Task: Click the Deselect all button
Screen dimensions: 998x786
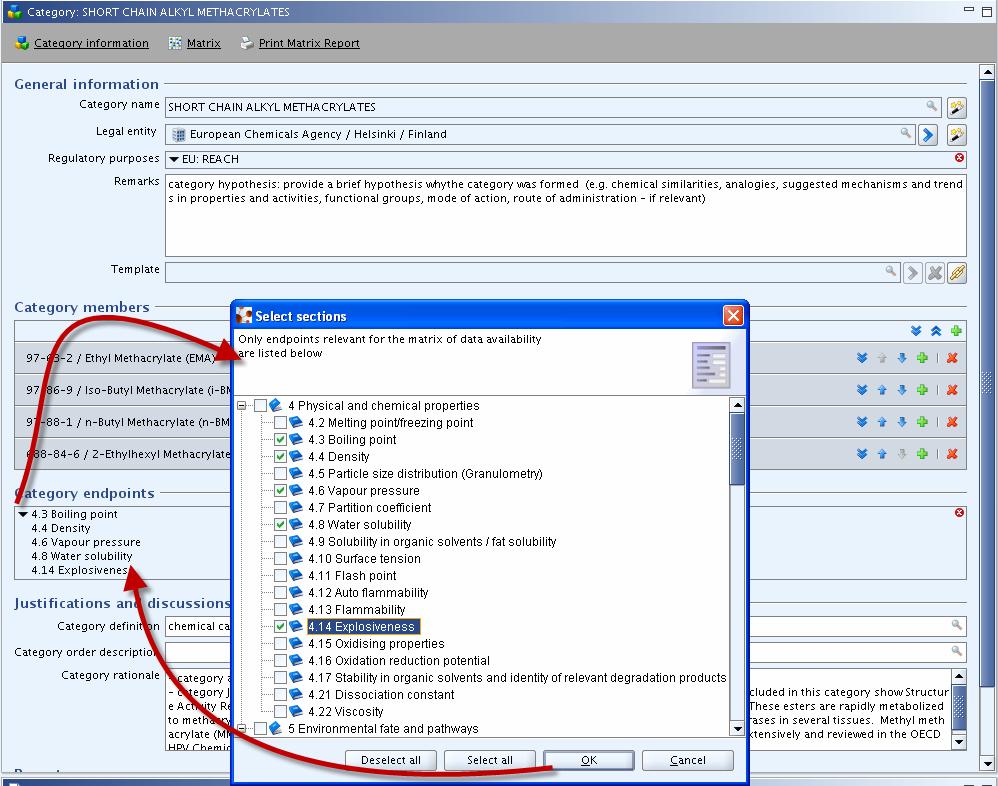Action: [x=391, y=760]
